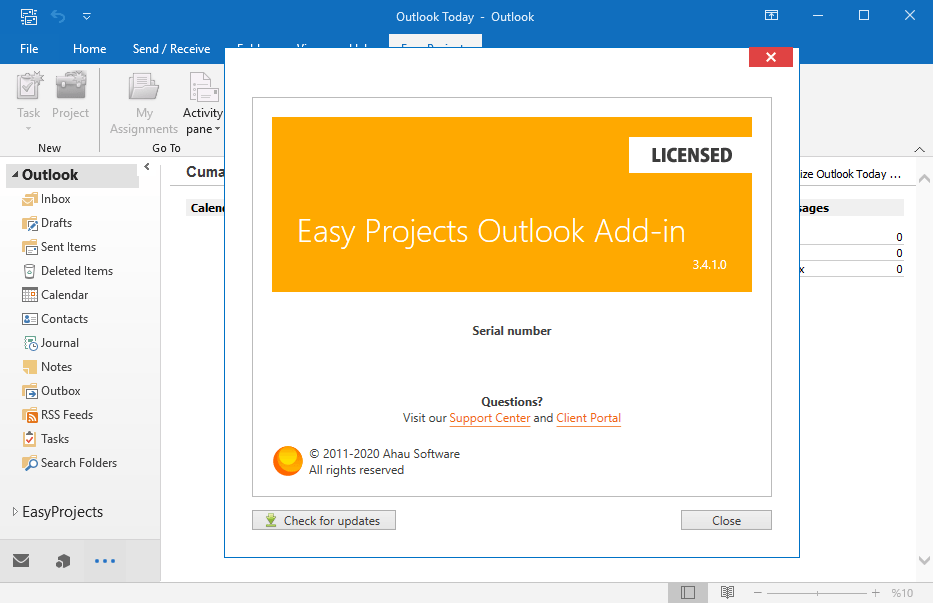Click the zoom percentage in status bar
933x603 pixels.
902,593
